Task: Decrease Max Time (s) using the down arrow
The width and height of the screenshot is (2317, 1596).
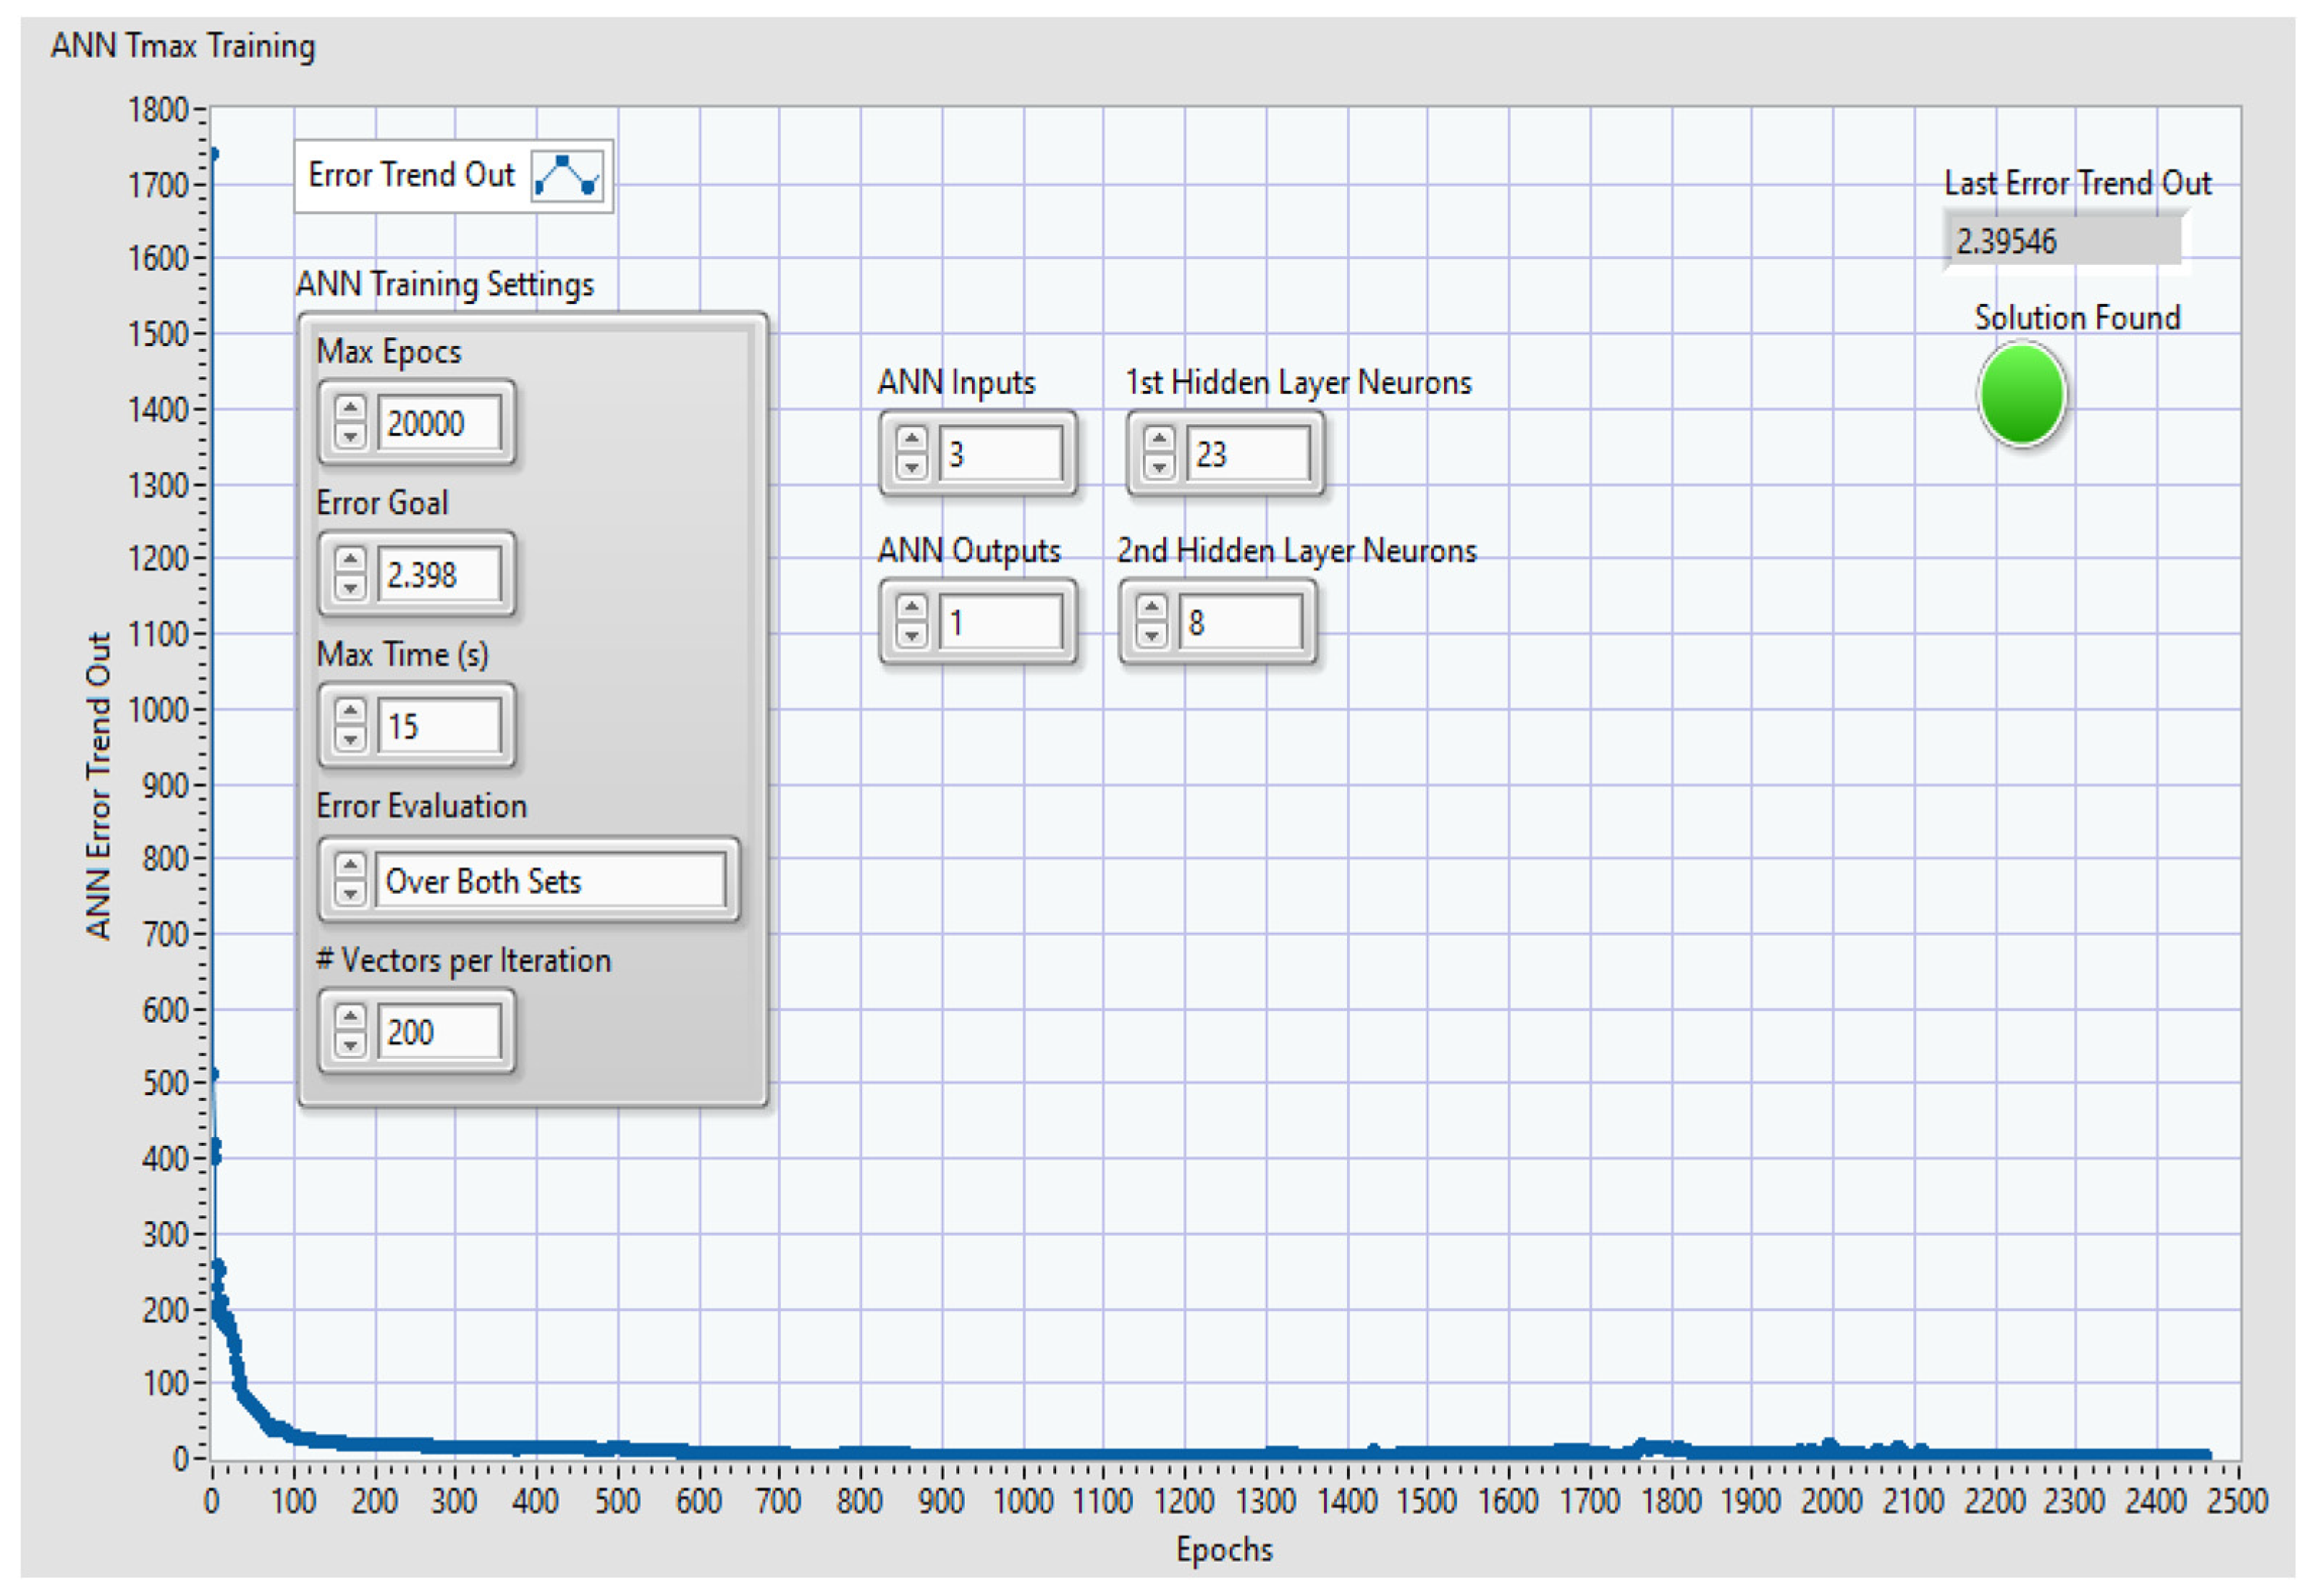Action: (x=350, y=740)
